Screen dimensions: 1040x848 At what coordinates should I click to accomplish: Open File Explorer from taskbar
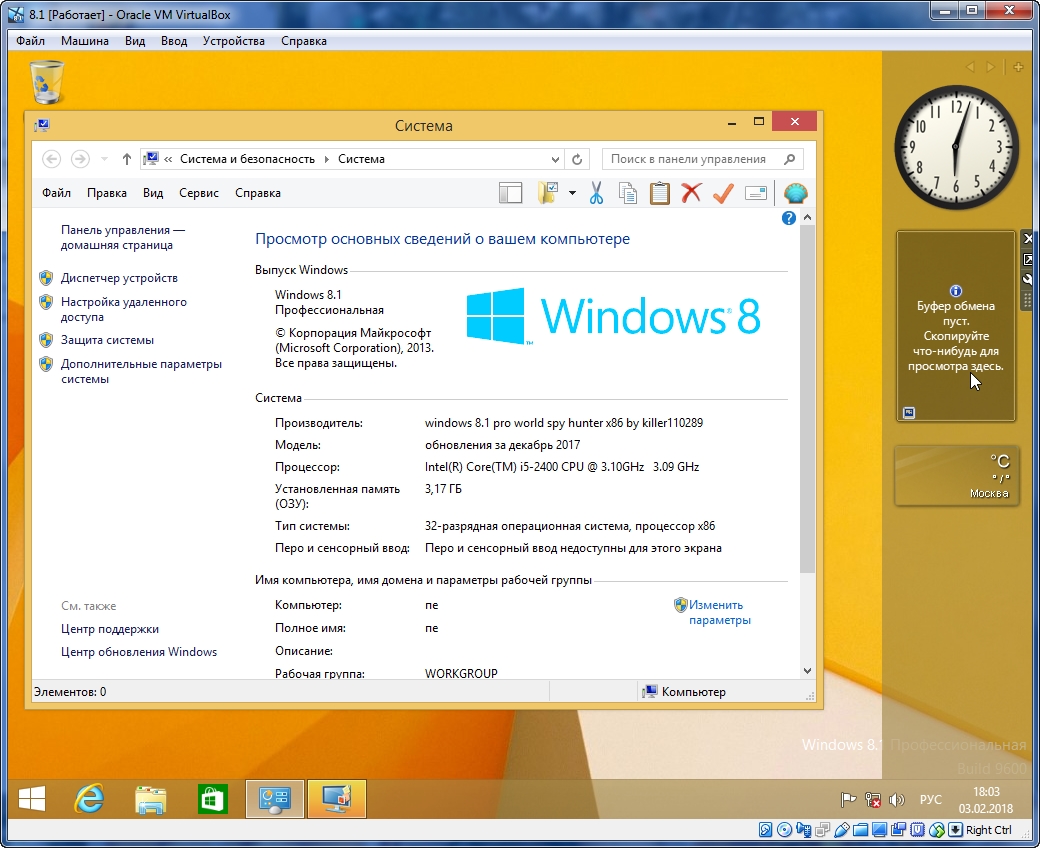coord(151,799)
